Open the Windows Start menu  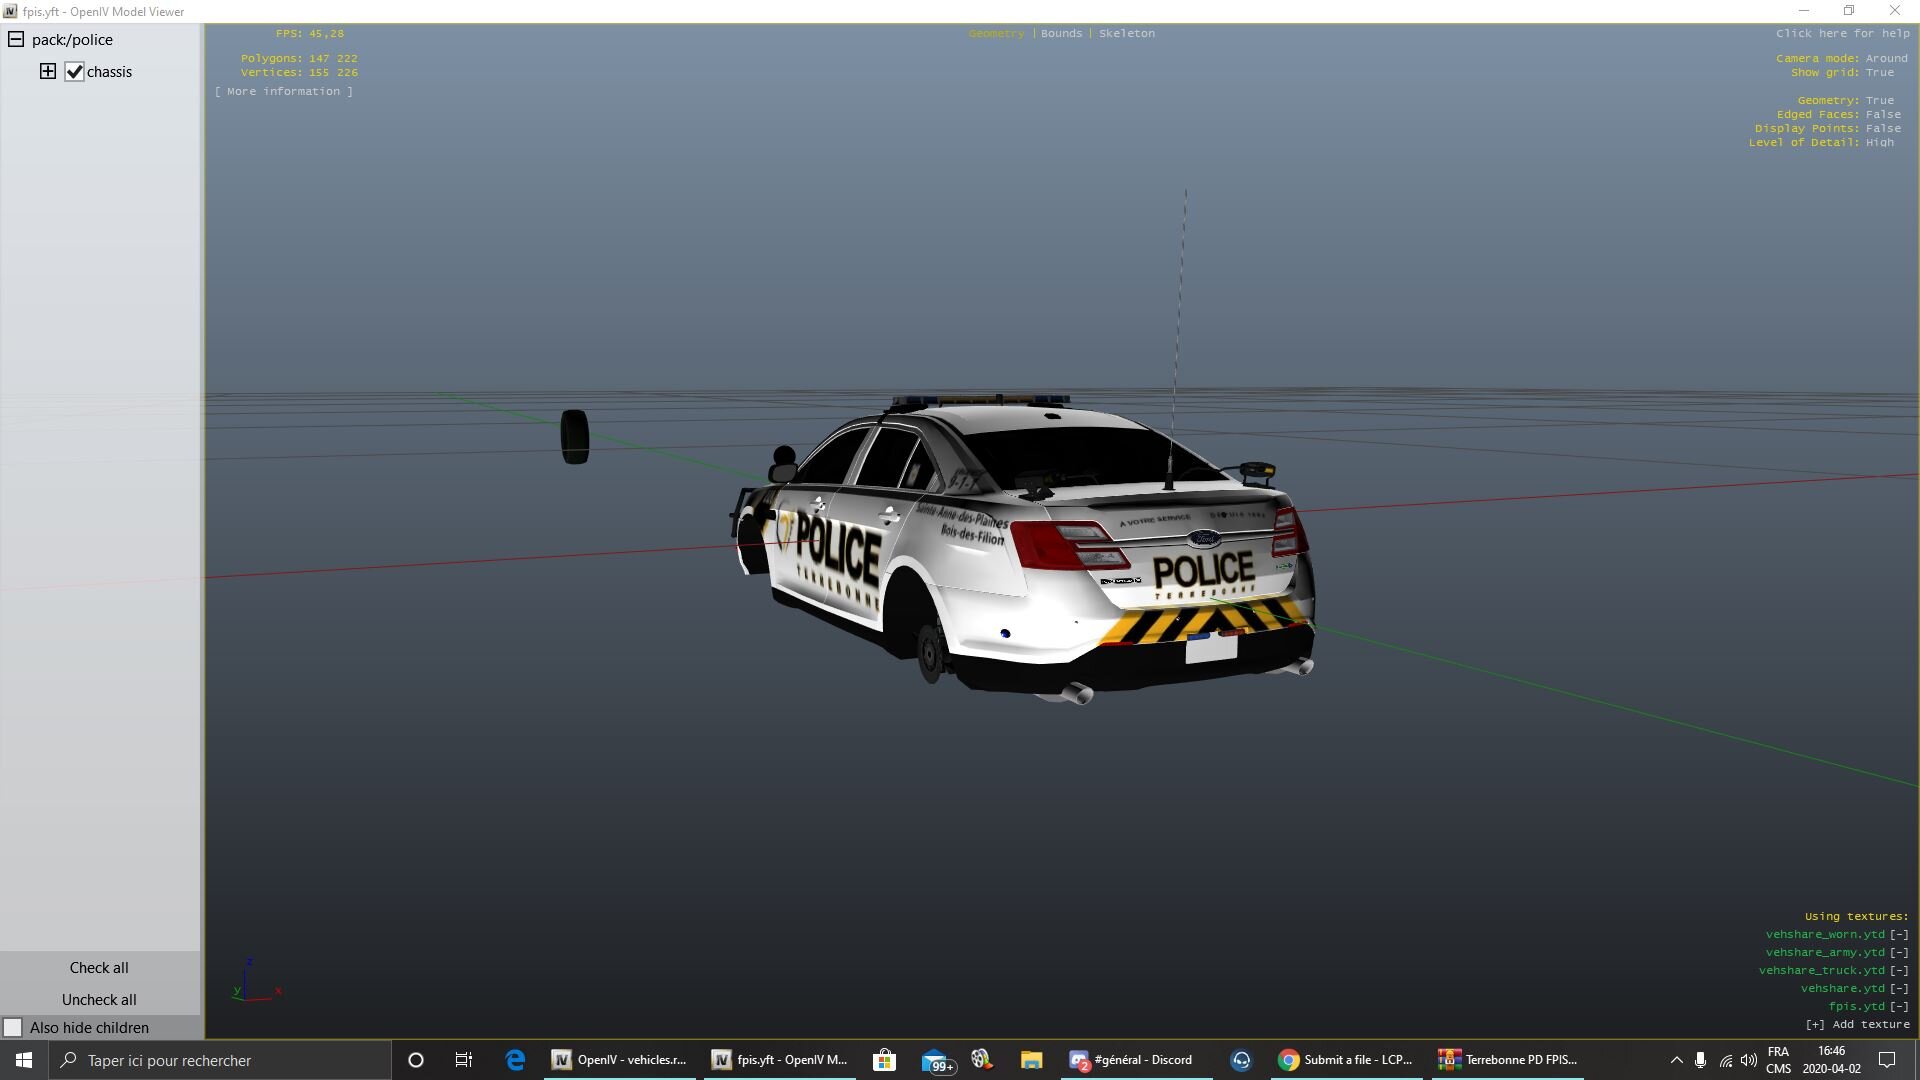pyautogui.click(x=24, y=1060)
